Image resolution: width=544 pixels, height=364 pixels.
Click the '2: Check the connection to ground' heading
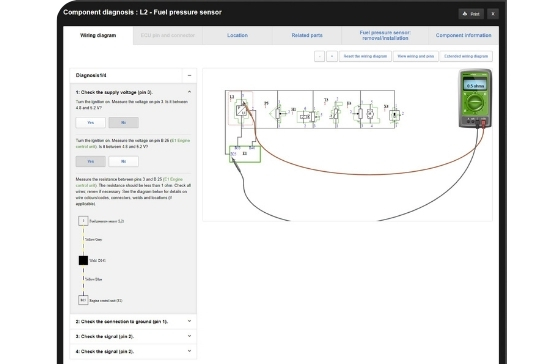pos(122,322)
